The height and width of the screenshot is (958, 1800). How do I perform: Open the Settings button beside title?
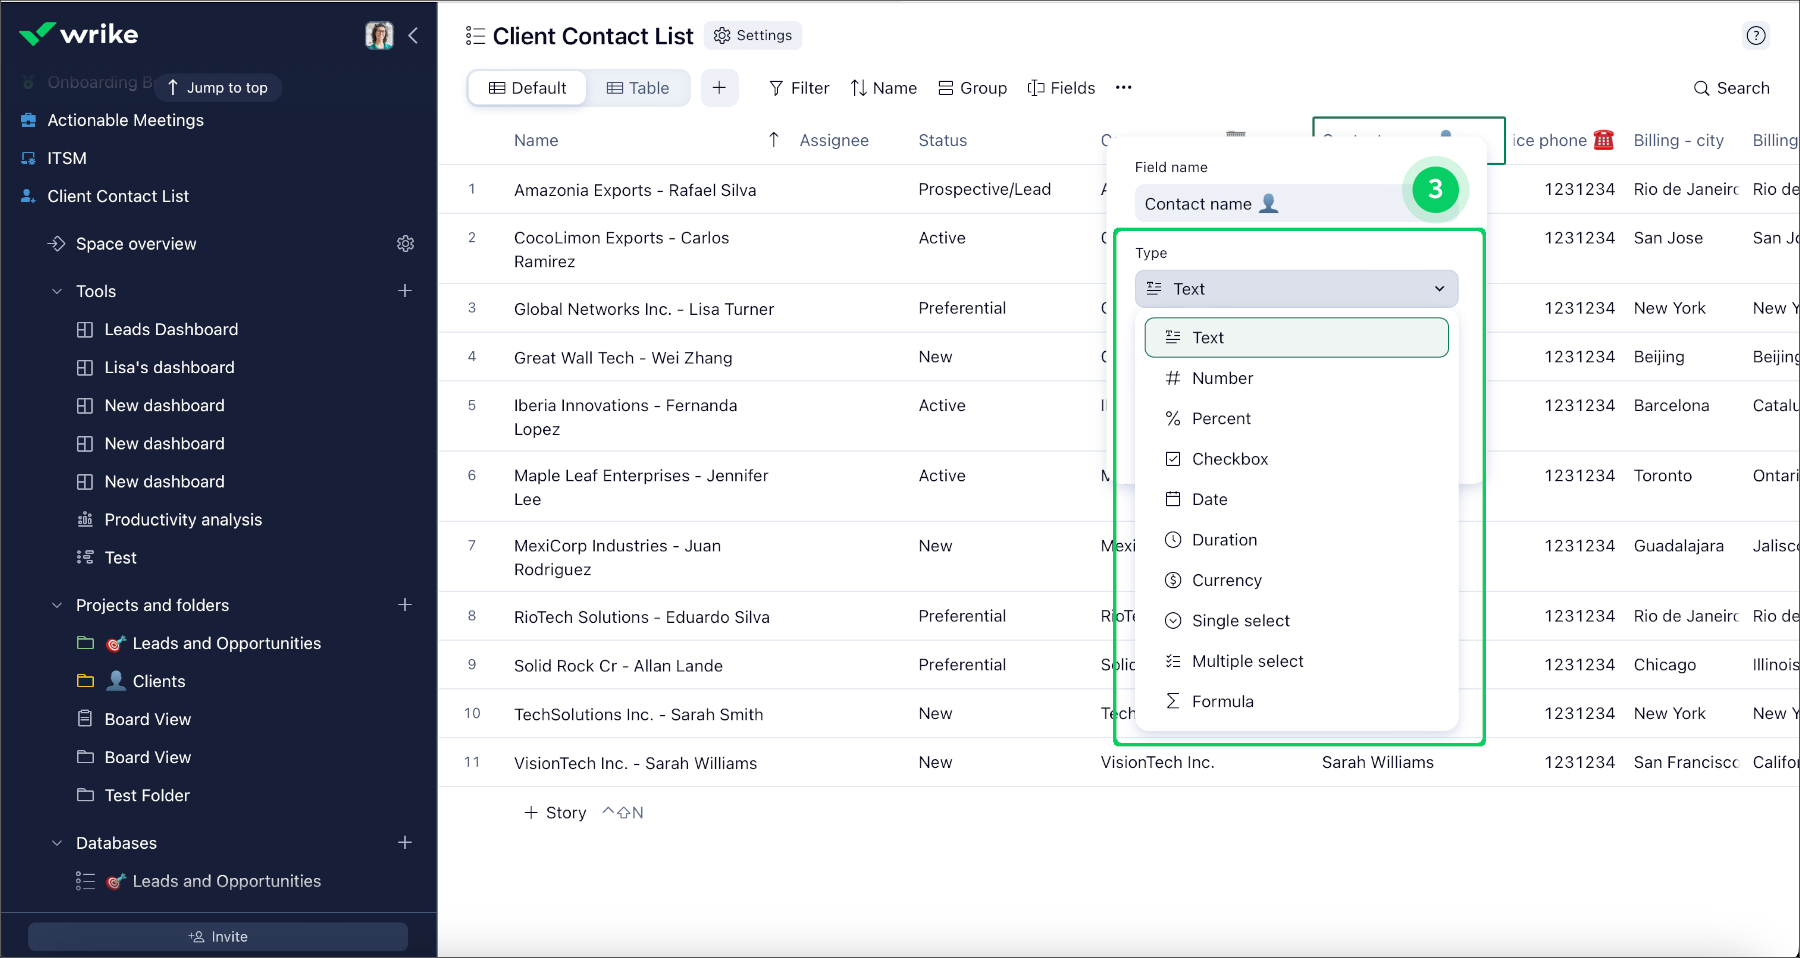pos(753,36)
